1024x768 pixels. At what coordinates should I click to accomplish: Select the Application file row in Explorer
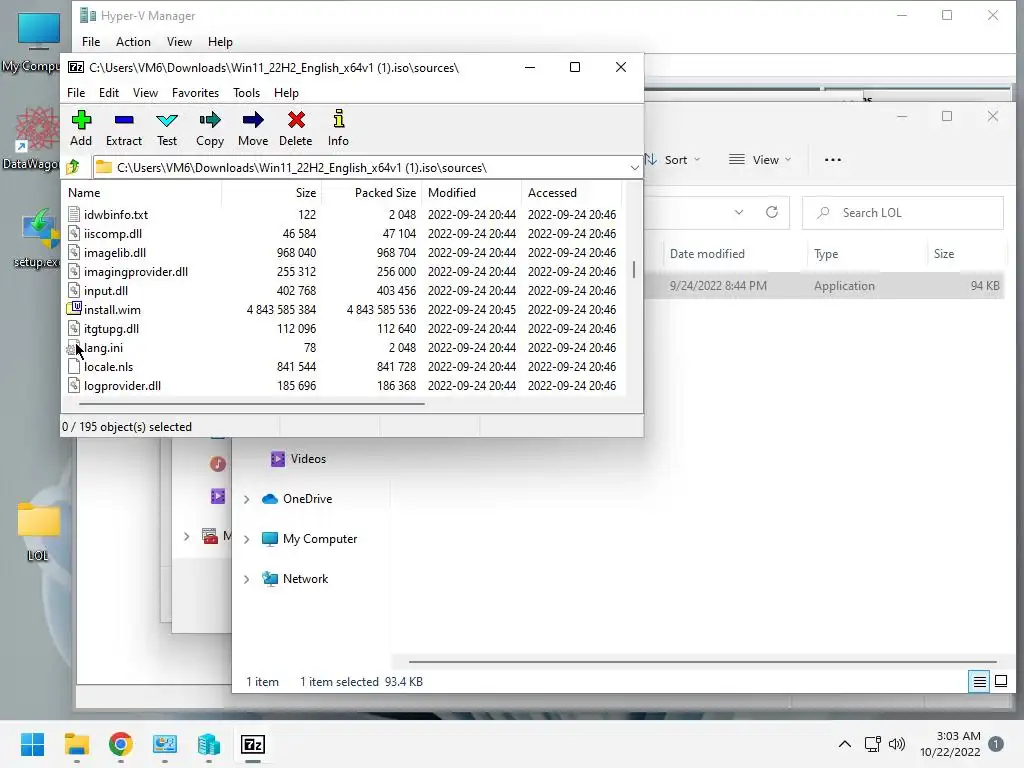824,285
